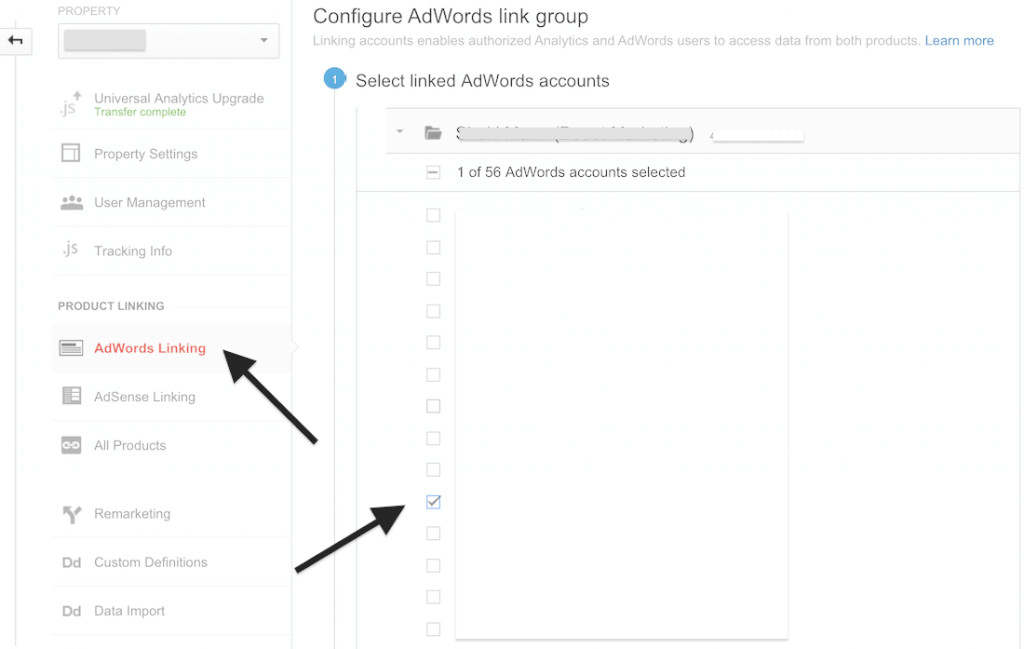1024x649 pixels.
Task: Select AdWords Linking label
Action: coord(150,348)
